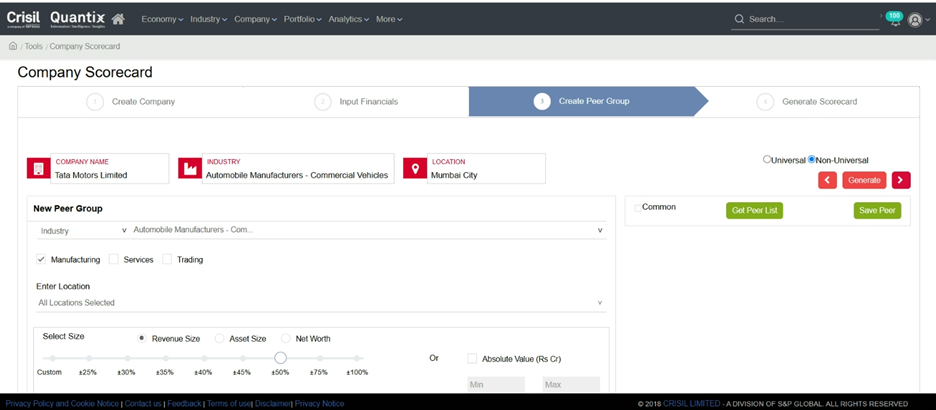Click the Max value field
Image resolution: width=936 pixels, height=410 pixels.
pos(571,384)
